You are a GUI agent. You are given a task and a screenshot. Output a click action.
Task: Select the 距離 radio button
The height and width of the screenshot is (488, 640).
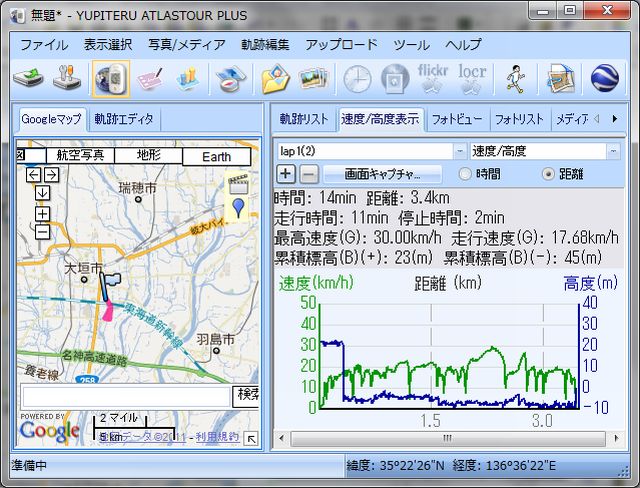point(548,174)
